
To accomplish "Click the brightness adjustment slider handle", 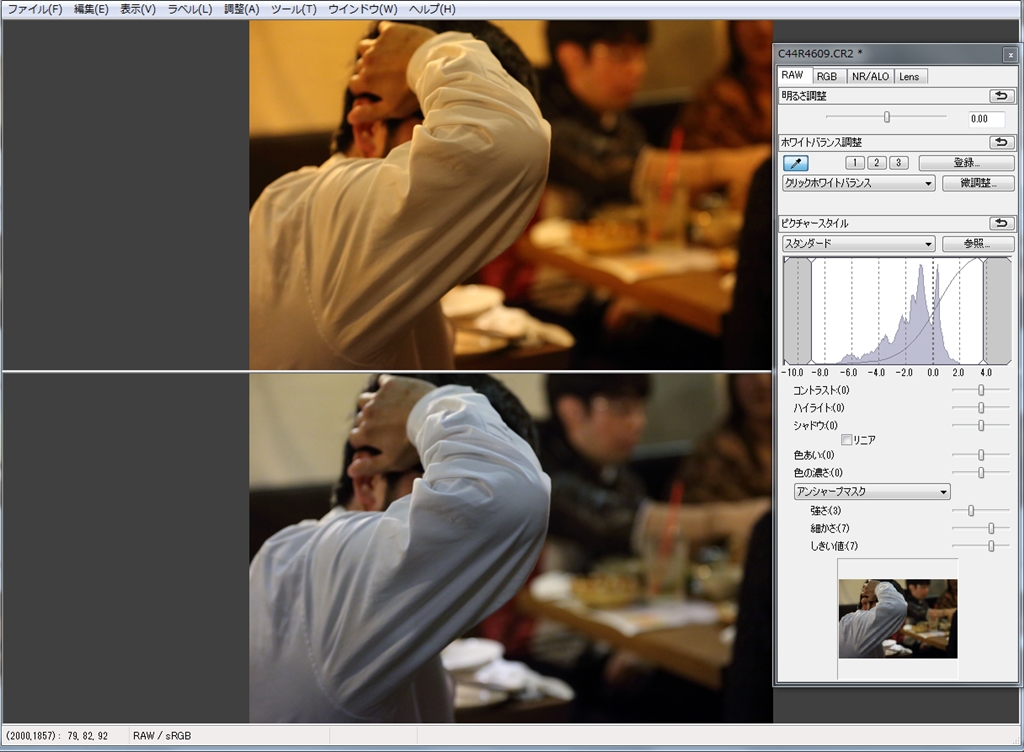I will point(887,117).
